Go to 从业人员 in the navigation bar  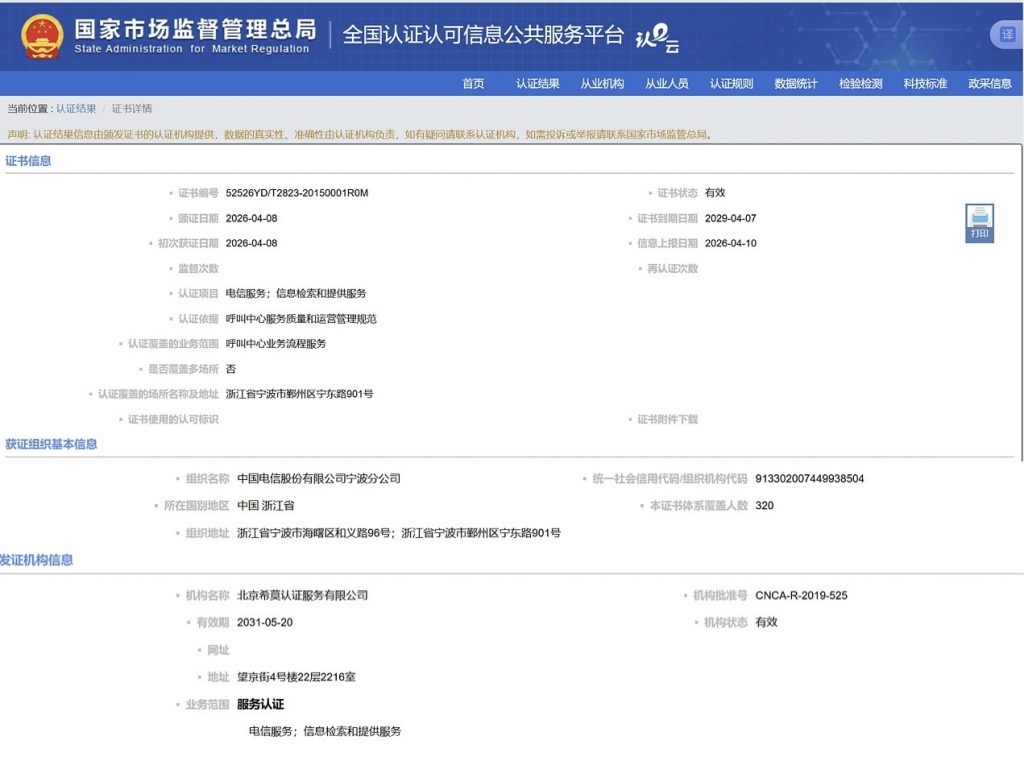pyautogui.click(x=667, y=84)
